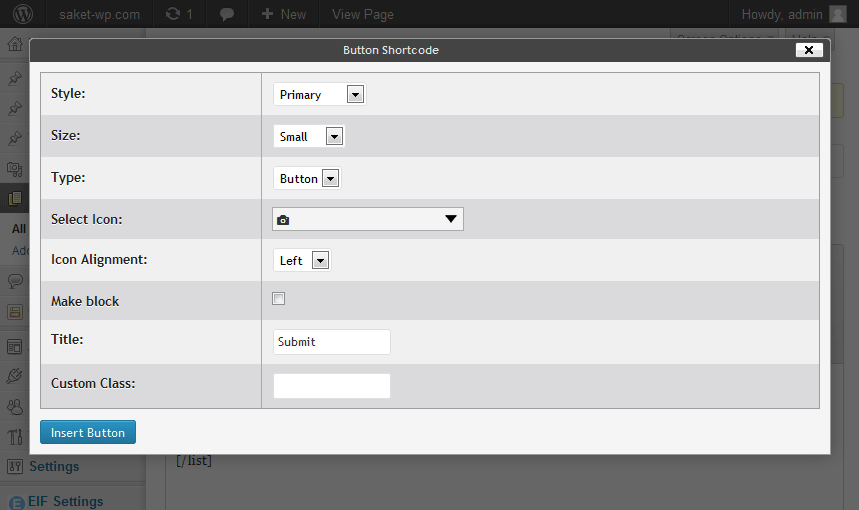Open the Tools icon in sidebar
This screenshot has height=510, width=859.
(x=15, y=437)
